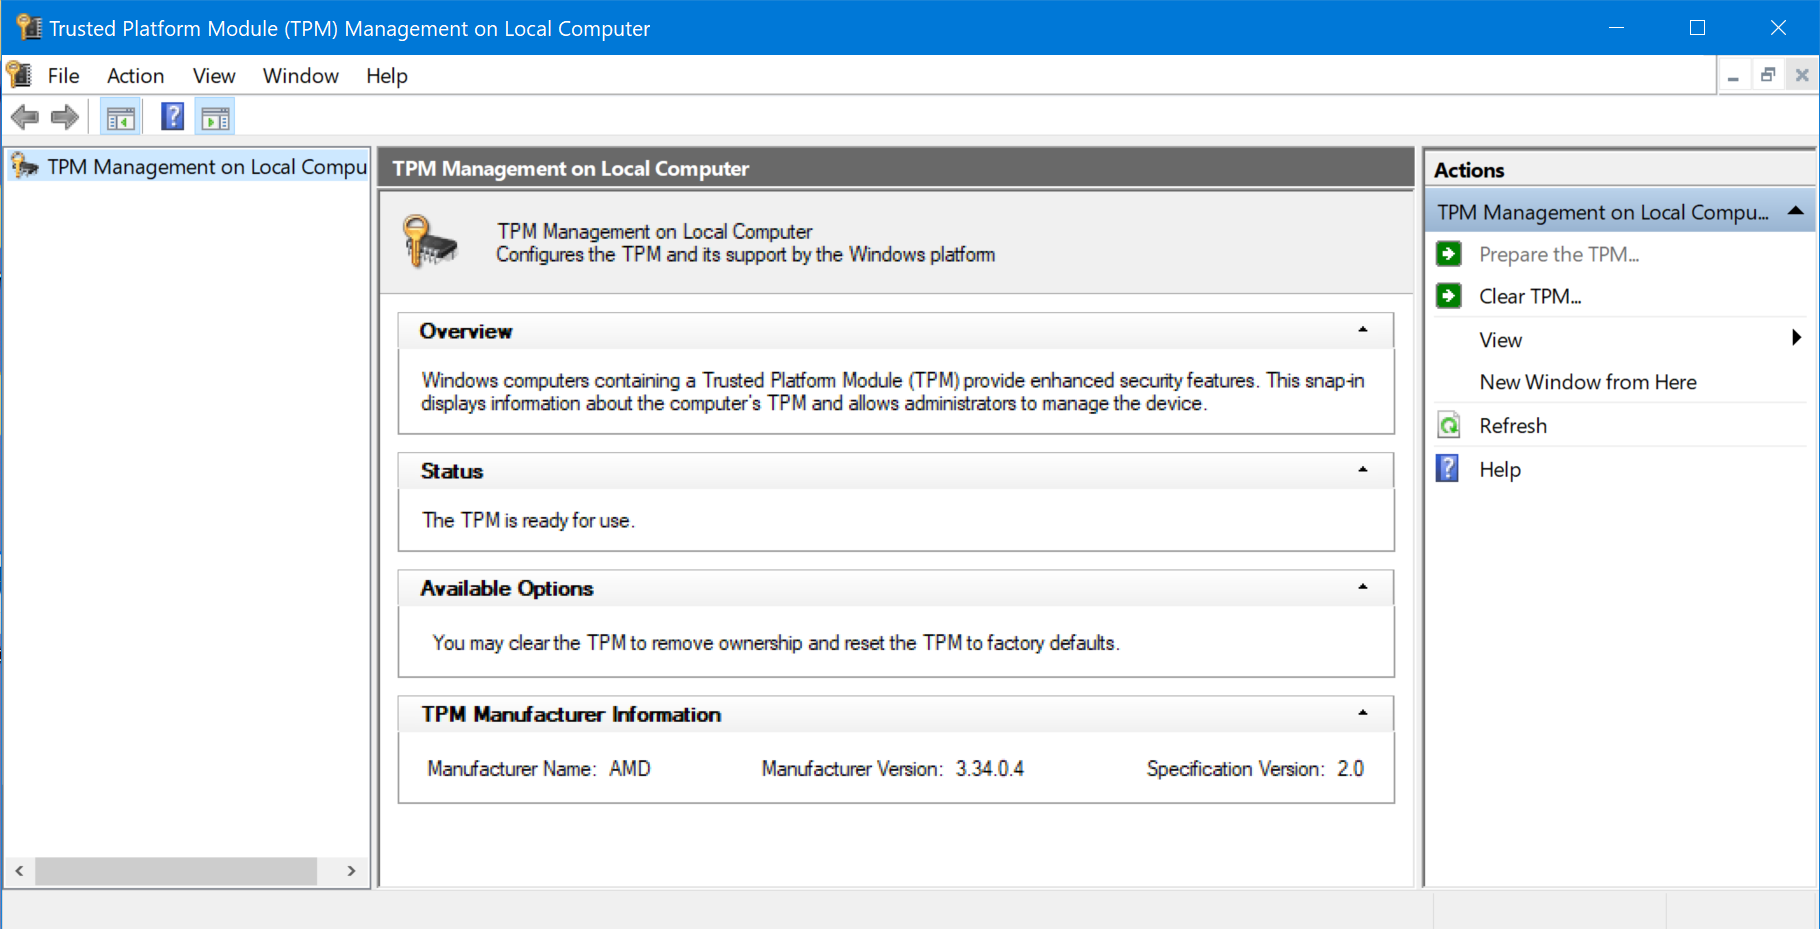Image resolution: width=1820 pixels, height=929 pixels.
Task: Click Prepare the TPM action
Action: [x=1558, y=254]
